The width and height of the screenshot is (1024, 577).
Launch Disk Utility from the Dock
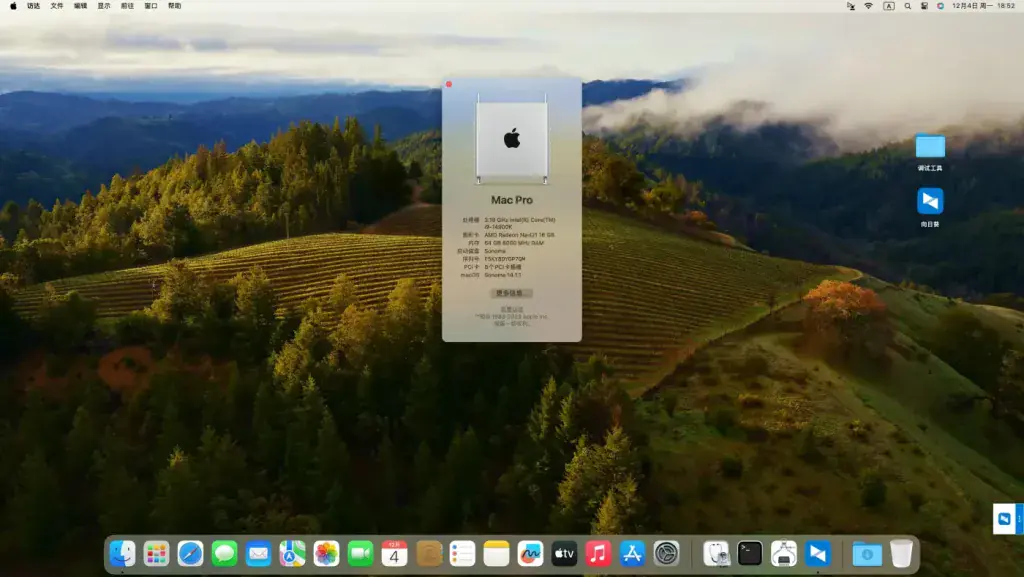point(716,554)
